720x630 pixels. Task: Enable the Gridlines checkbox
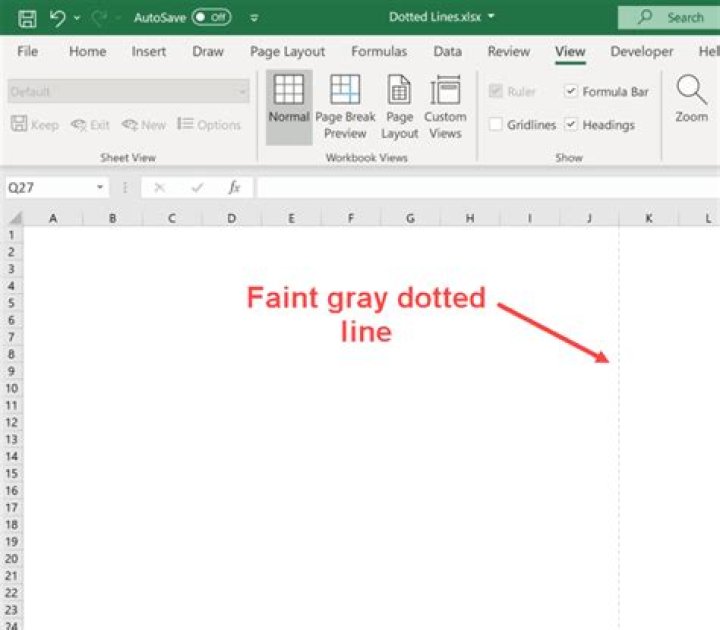click(495, 124)
